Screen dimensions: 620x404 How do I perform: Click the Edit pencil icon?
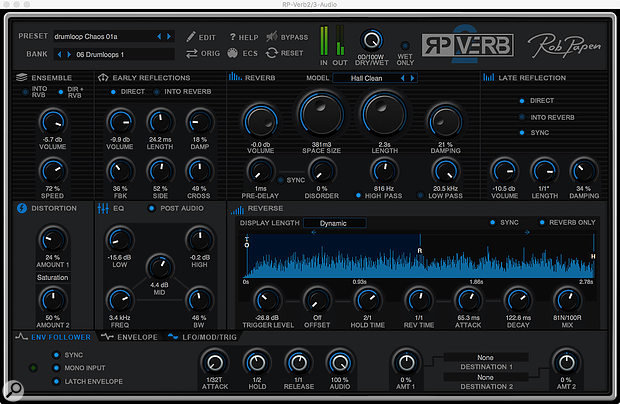pos(191,37)
